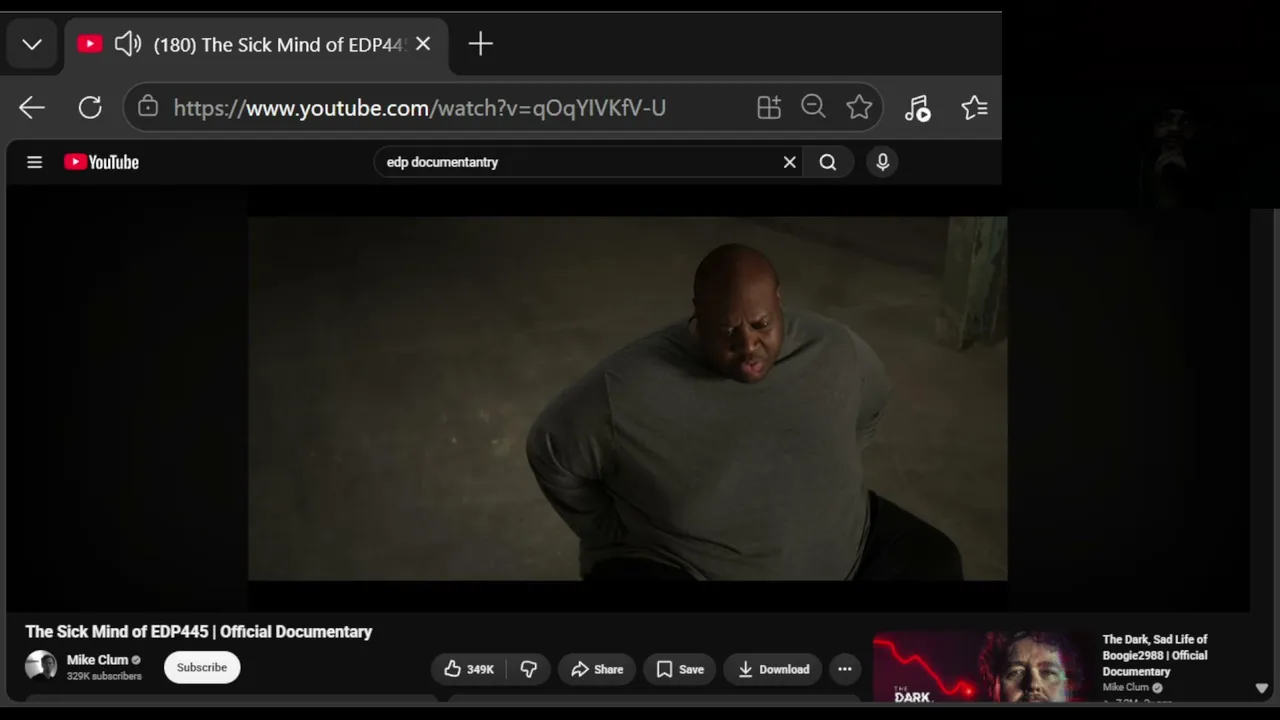This screenshot has height=720, width=1280.
Task: Reload the current page
Action: (90, 108)
